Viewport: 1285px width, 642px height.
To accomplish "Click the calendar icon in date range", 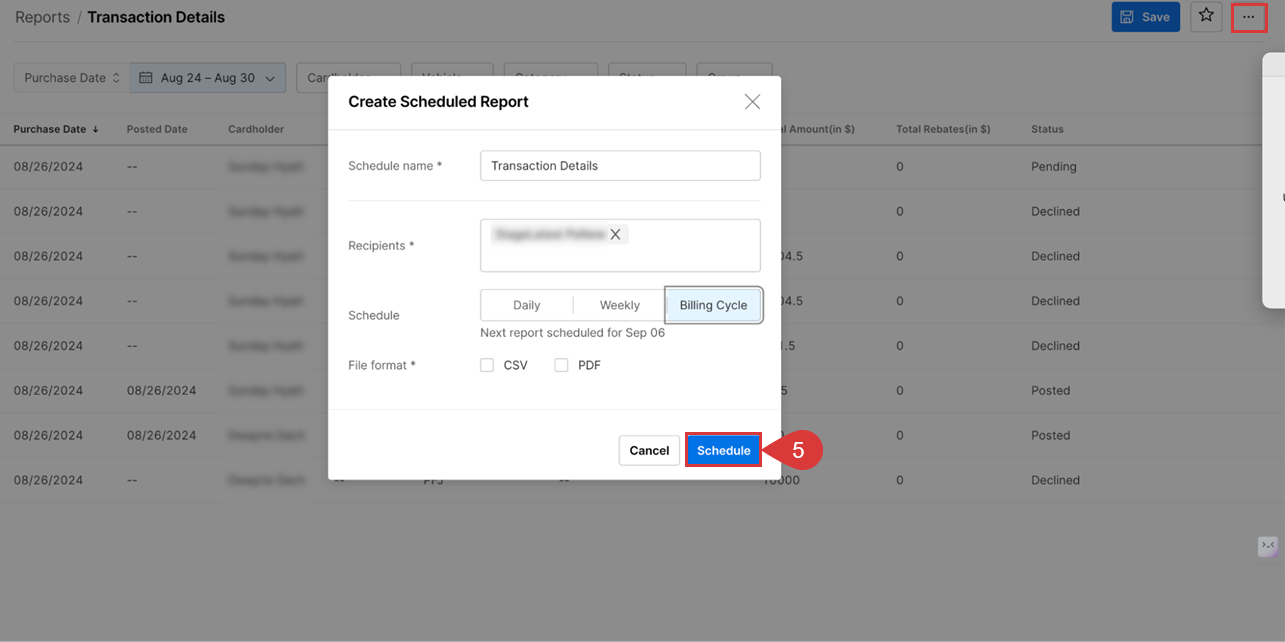I will [146, 78].
